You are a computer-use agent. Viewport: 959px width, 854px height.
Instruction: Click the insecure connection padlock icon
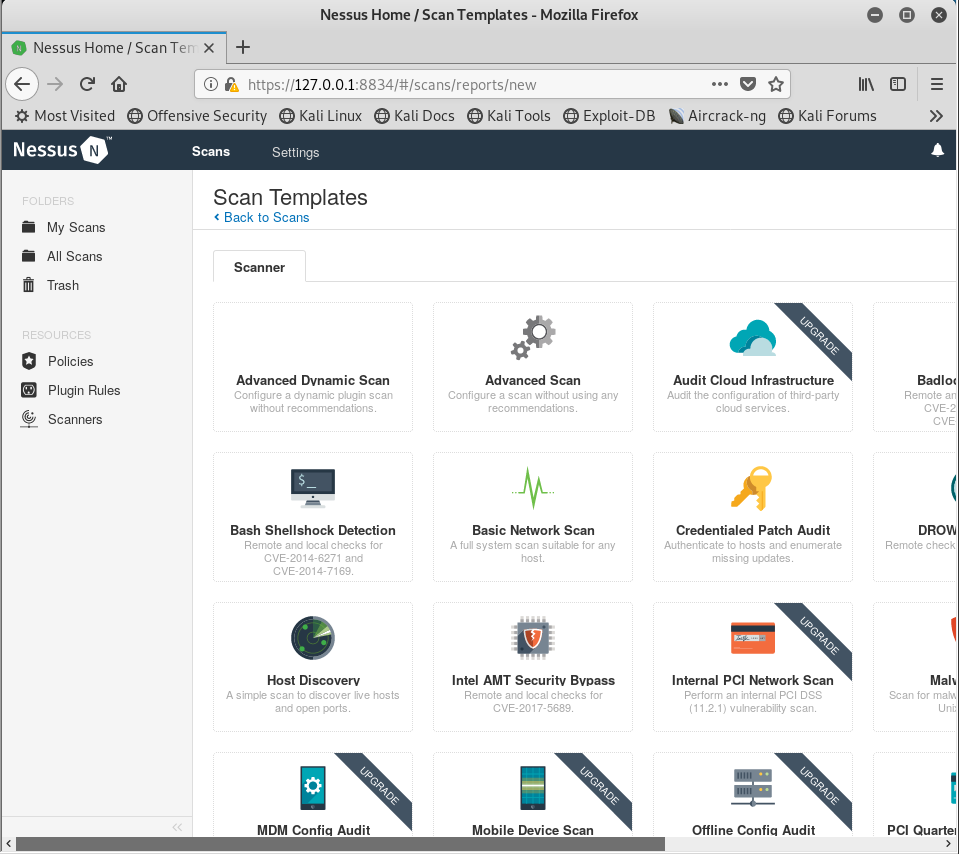pos(231,84)
